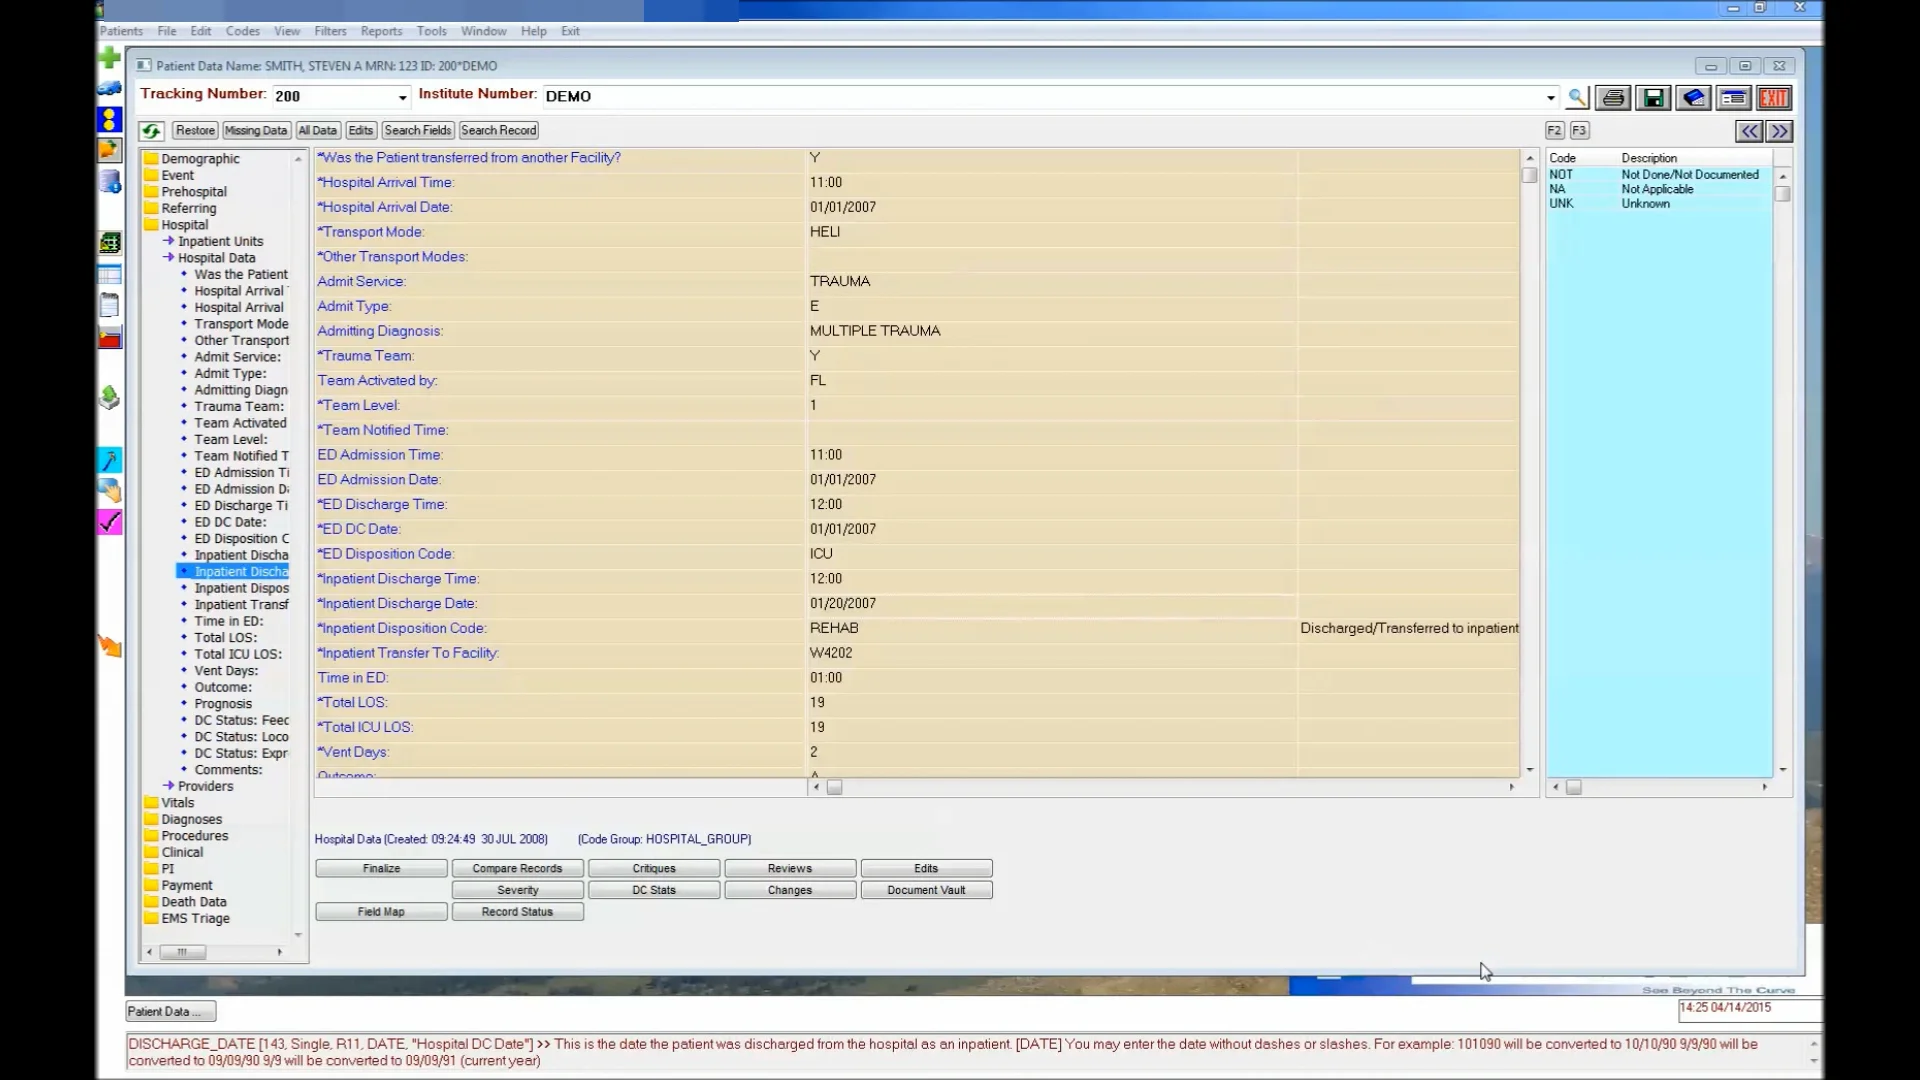Open the Institute Number dropdown
The width and height of the screenshot is (1920, 1080).
pos(1550,97)
